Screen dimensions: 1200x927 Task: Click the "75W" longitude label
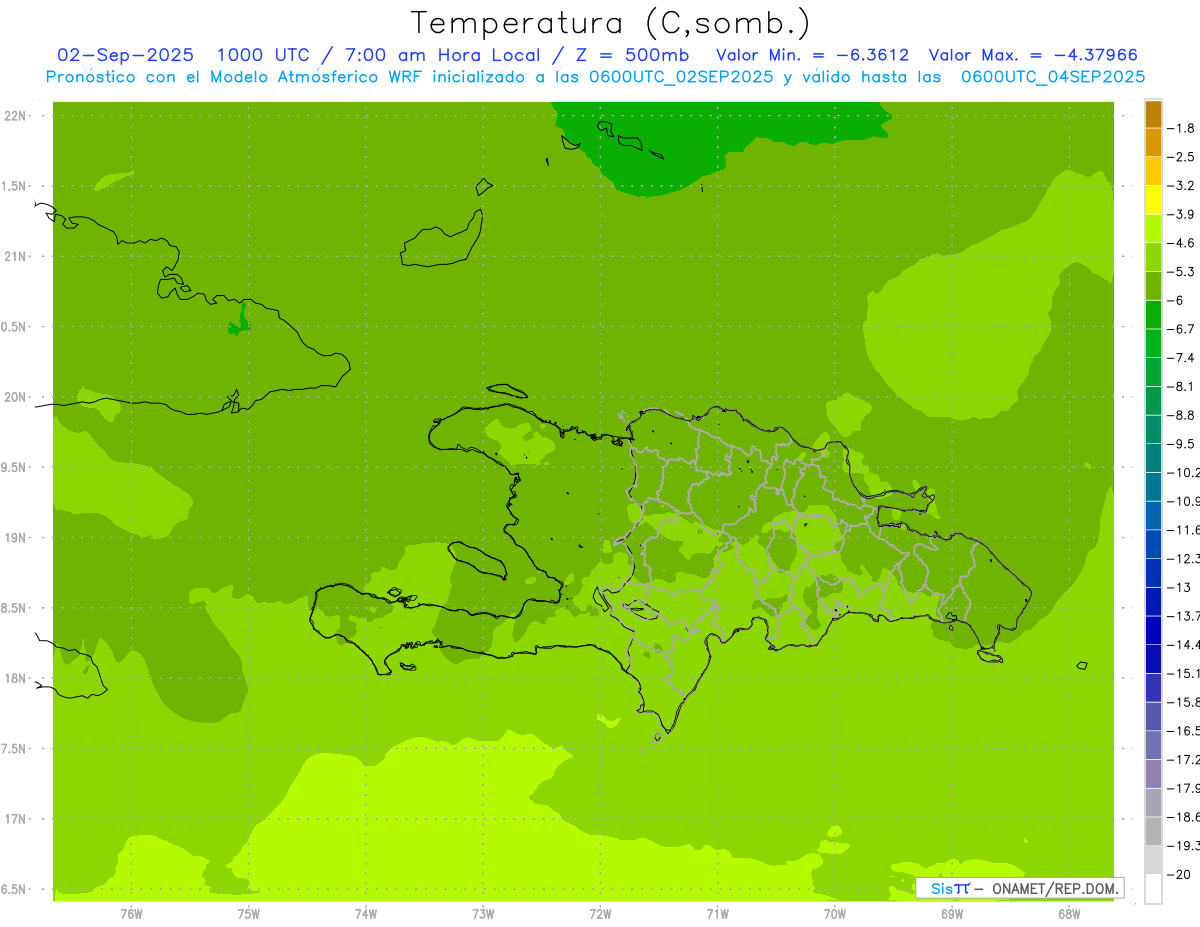[248, 913]
